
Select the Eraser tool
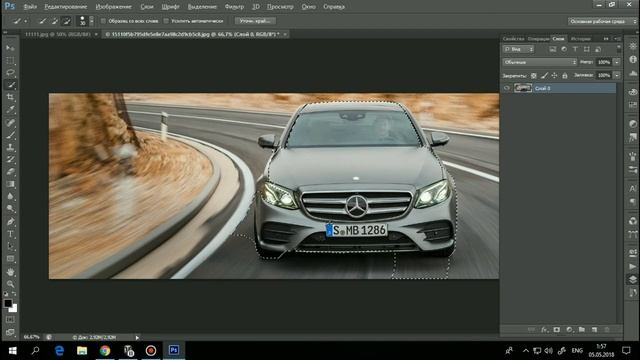coord(10,172)
